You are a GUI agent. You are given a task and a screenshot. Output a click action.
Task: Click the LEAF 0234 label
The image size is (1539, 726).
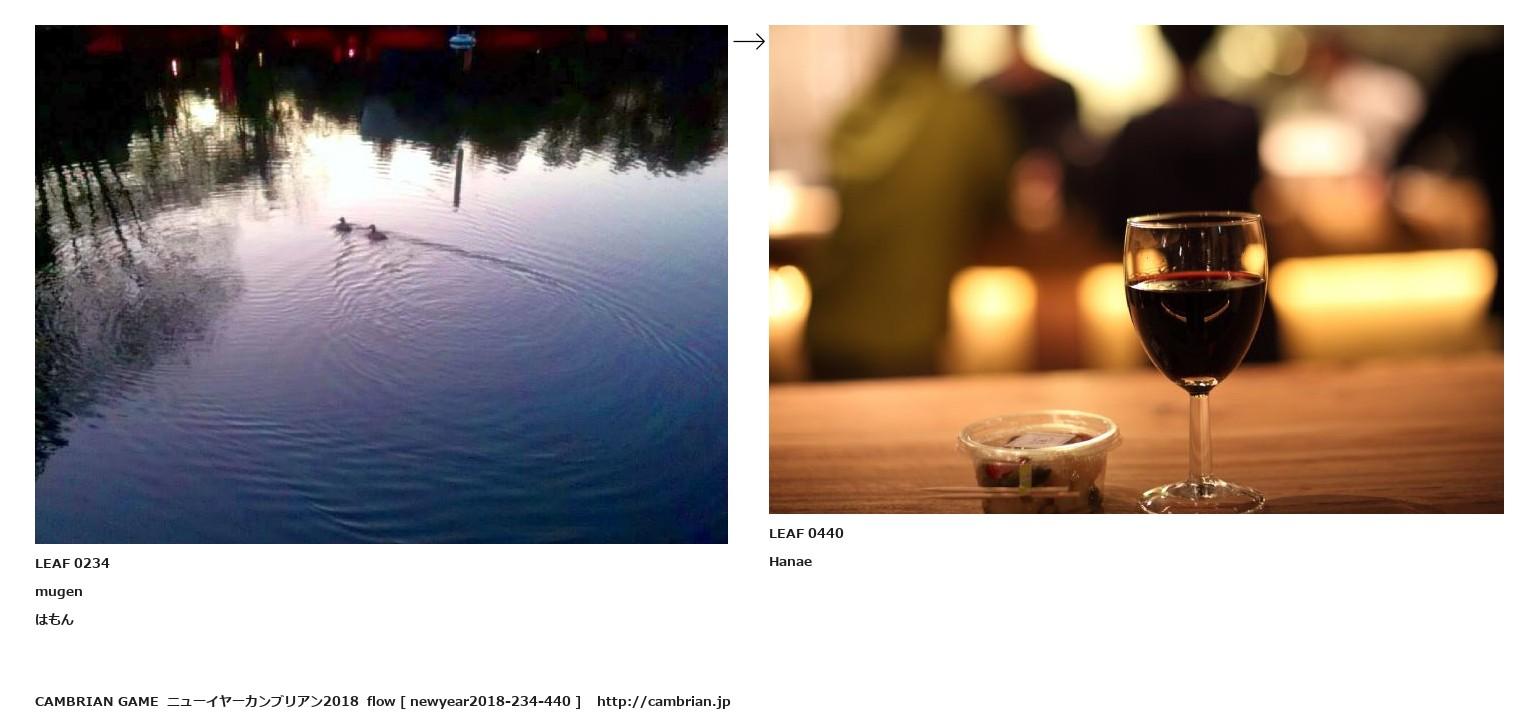[72, 563]
